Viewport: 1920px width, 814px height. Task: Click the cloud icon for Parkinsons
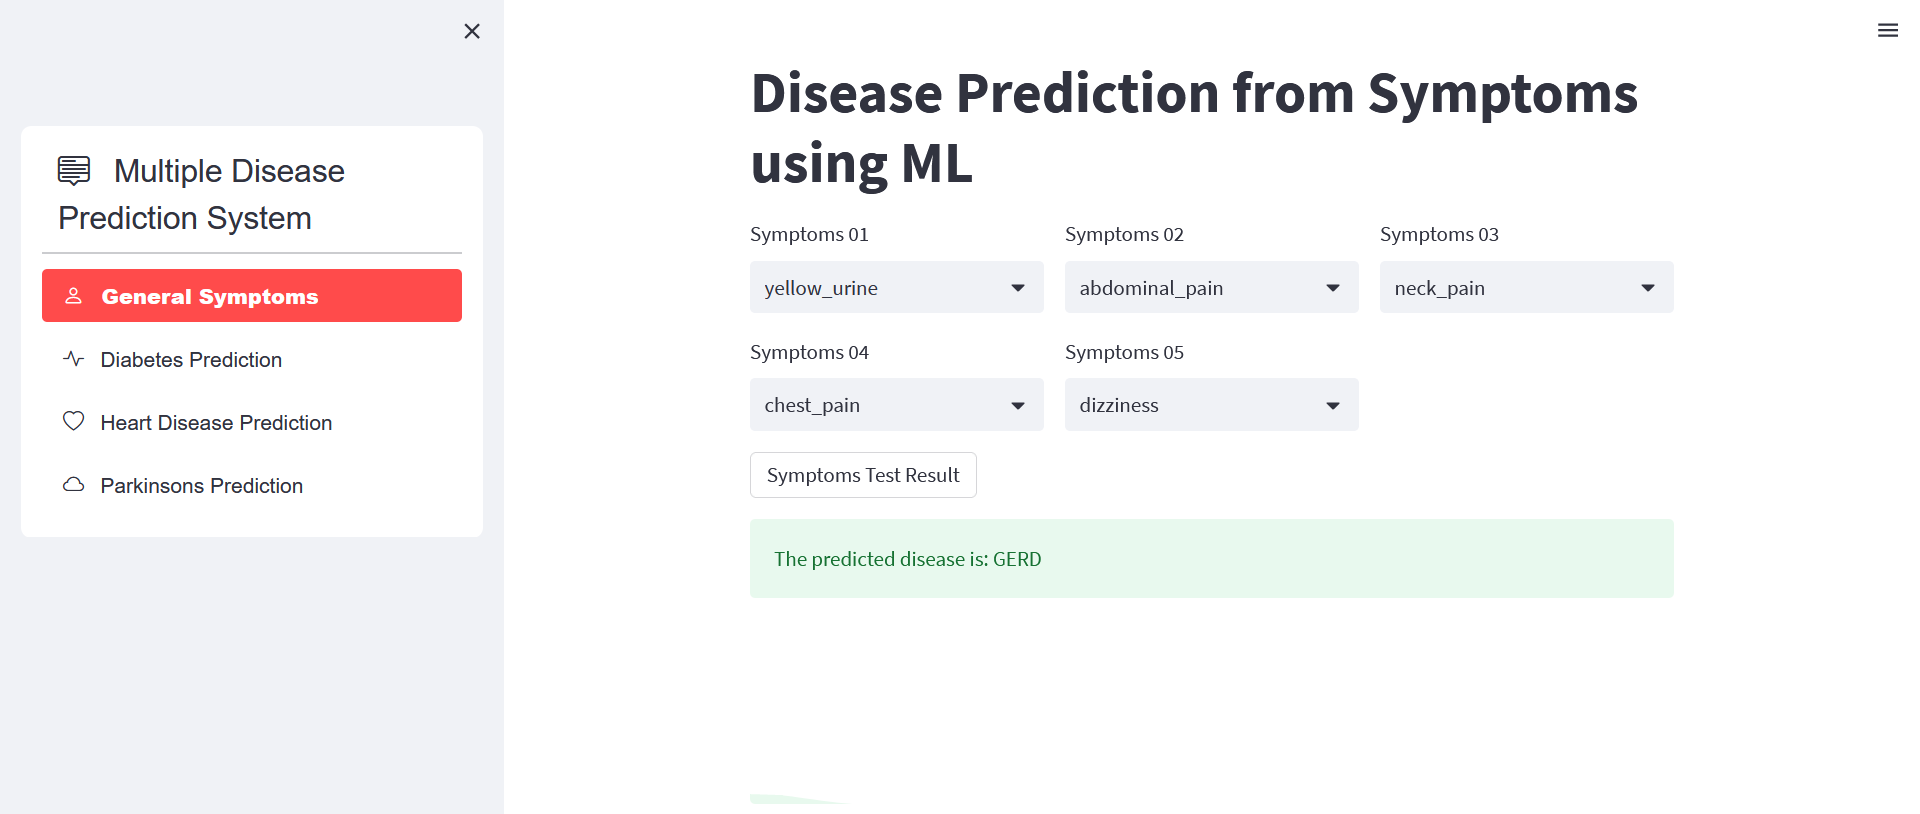73,485
